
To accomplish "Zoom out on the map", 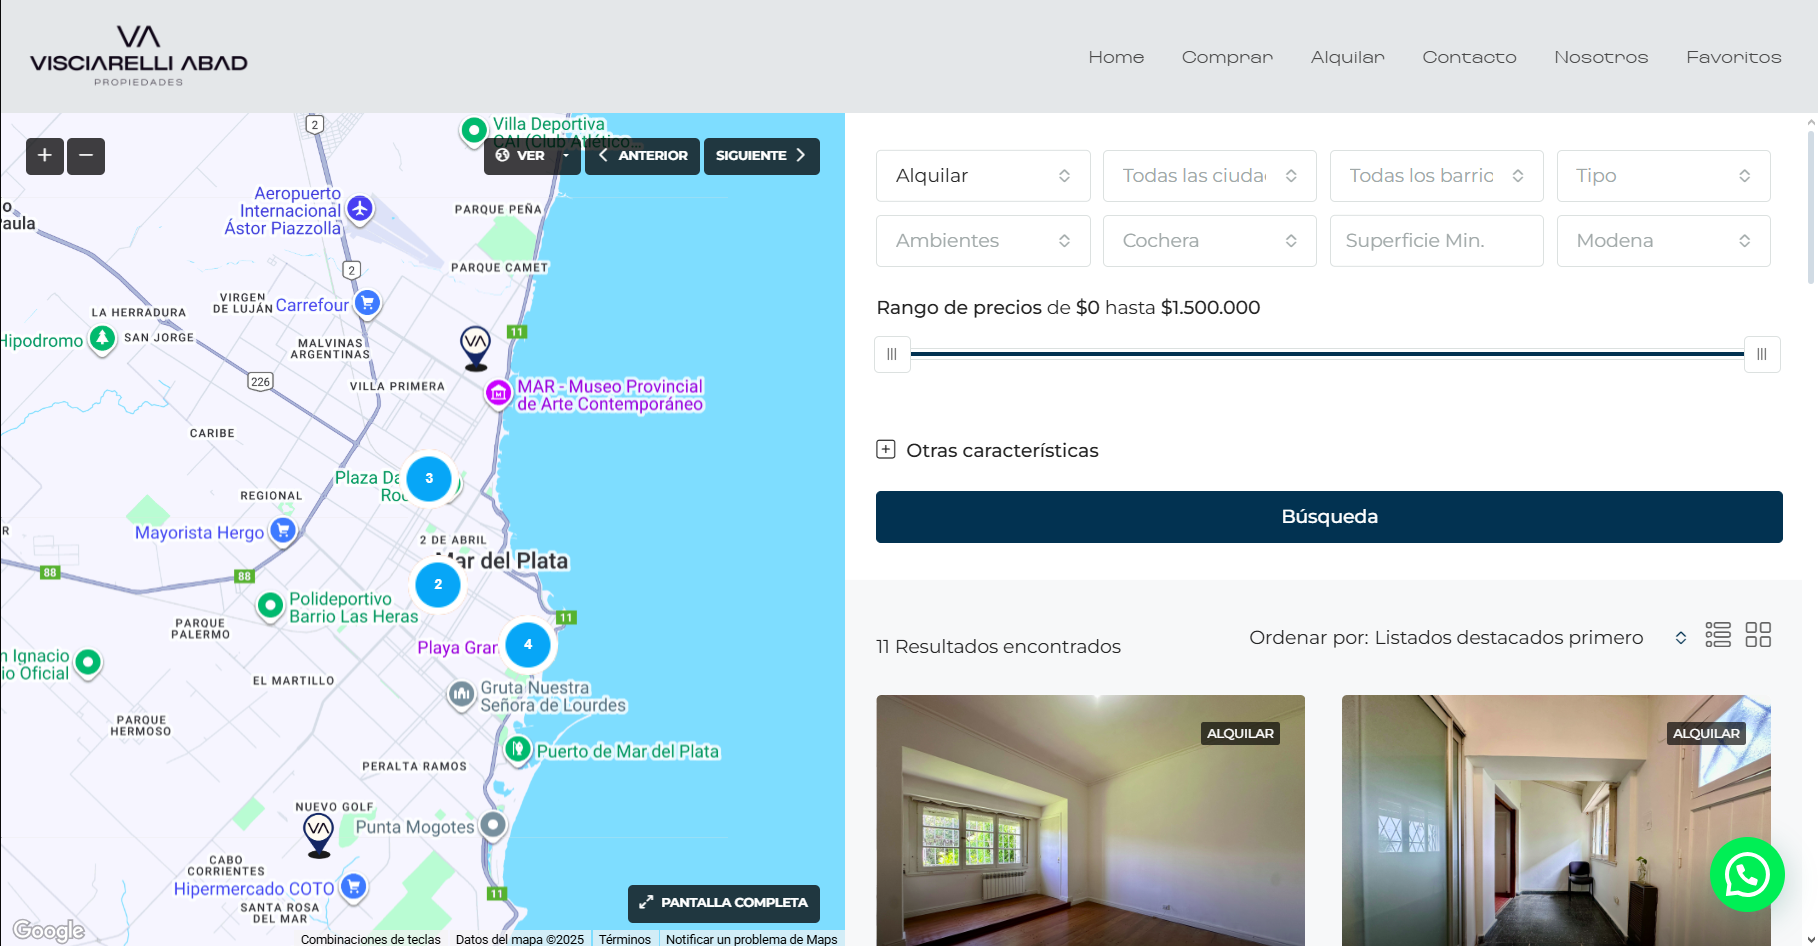I will pos(86,156).
